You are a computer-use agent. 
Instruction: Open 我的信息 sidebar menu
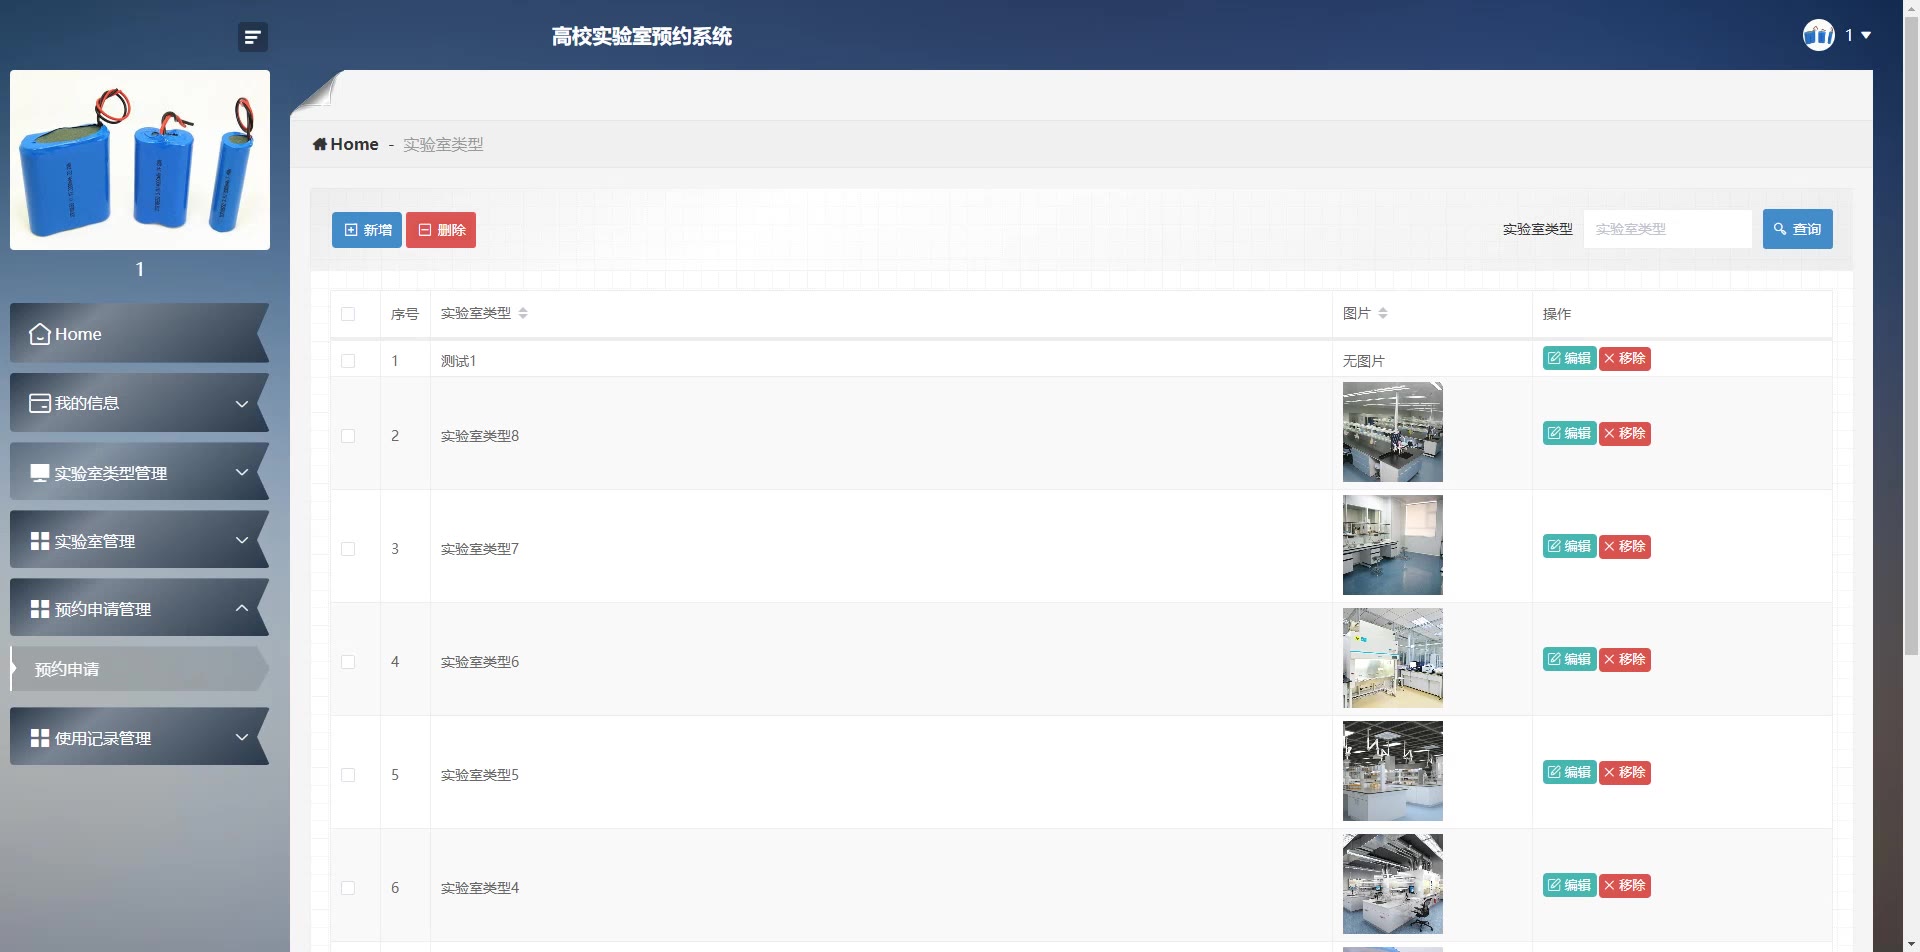coord(140,403)
